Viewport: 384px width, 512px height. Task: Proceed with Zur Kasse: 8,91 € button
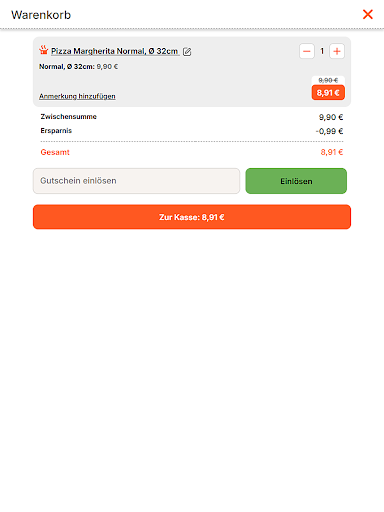[192, 217]
